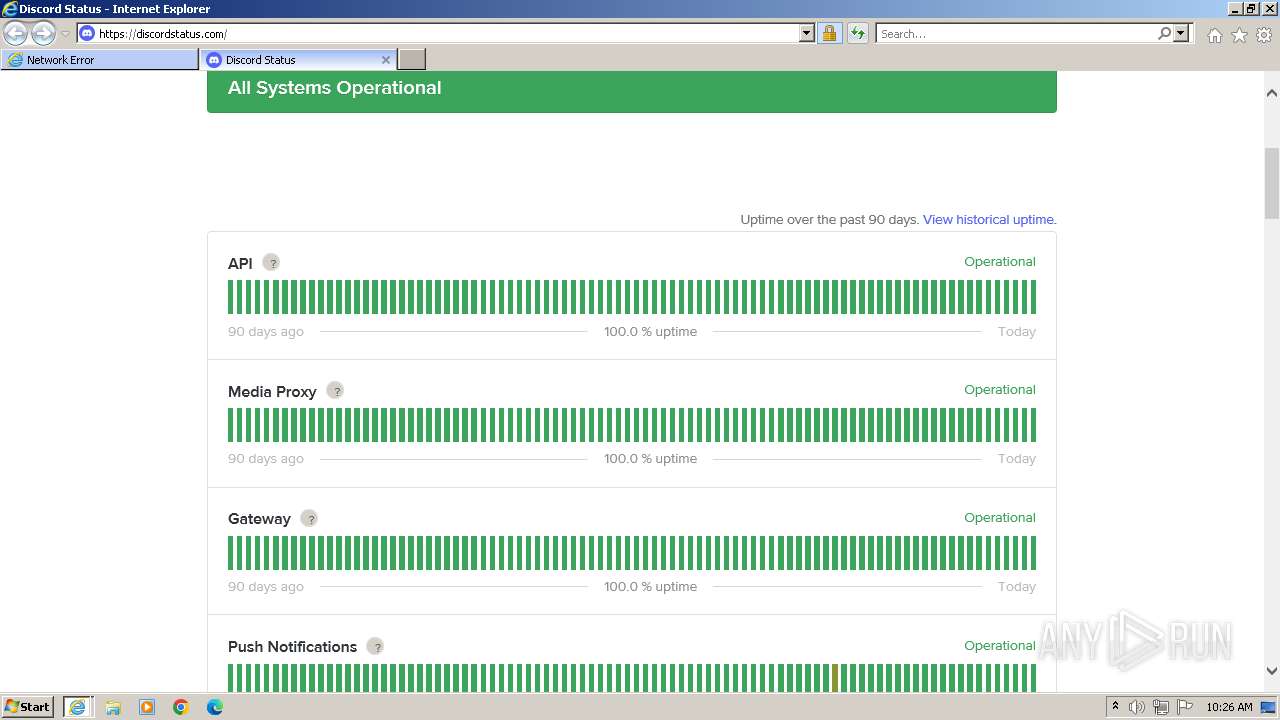Launch Microsoft Edge from the taskbar
1280x720 pixels.
(214, 707)
